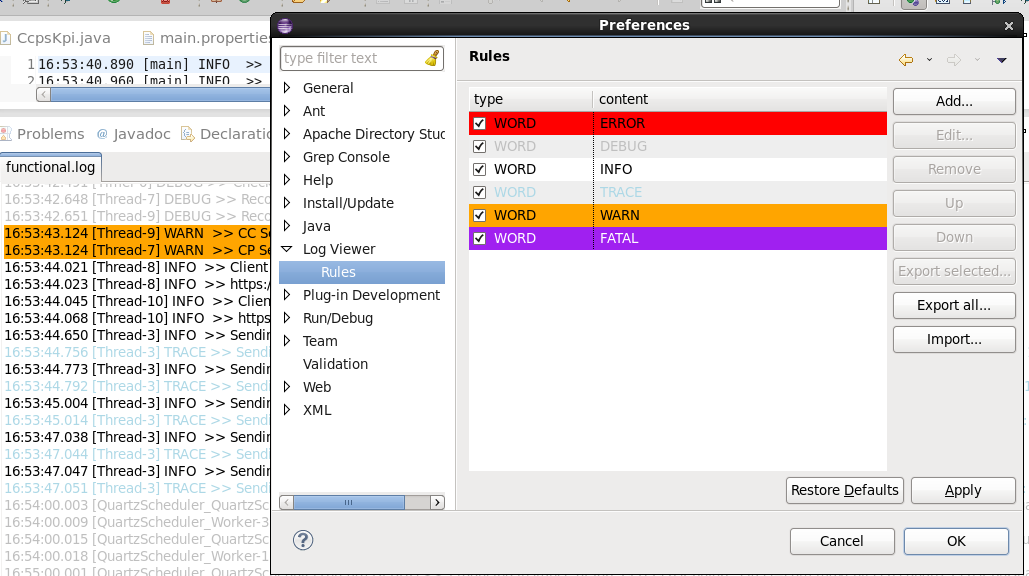The width and height of the screenshot is (1029, 576).
Task: Uncheck the WORD ERROR rule
Action: point(478,122)
